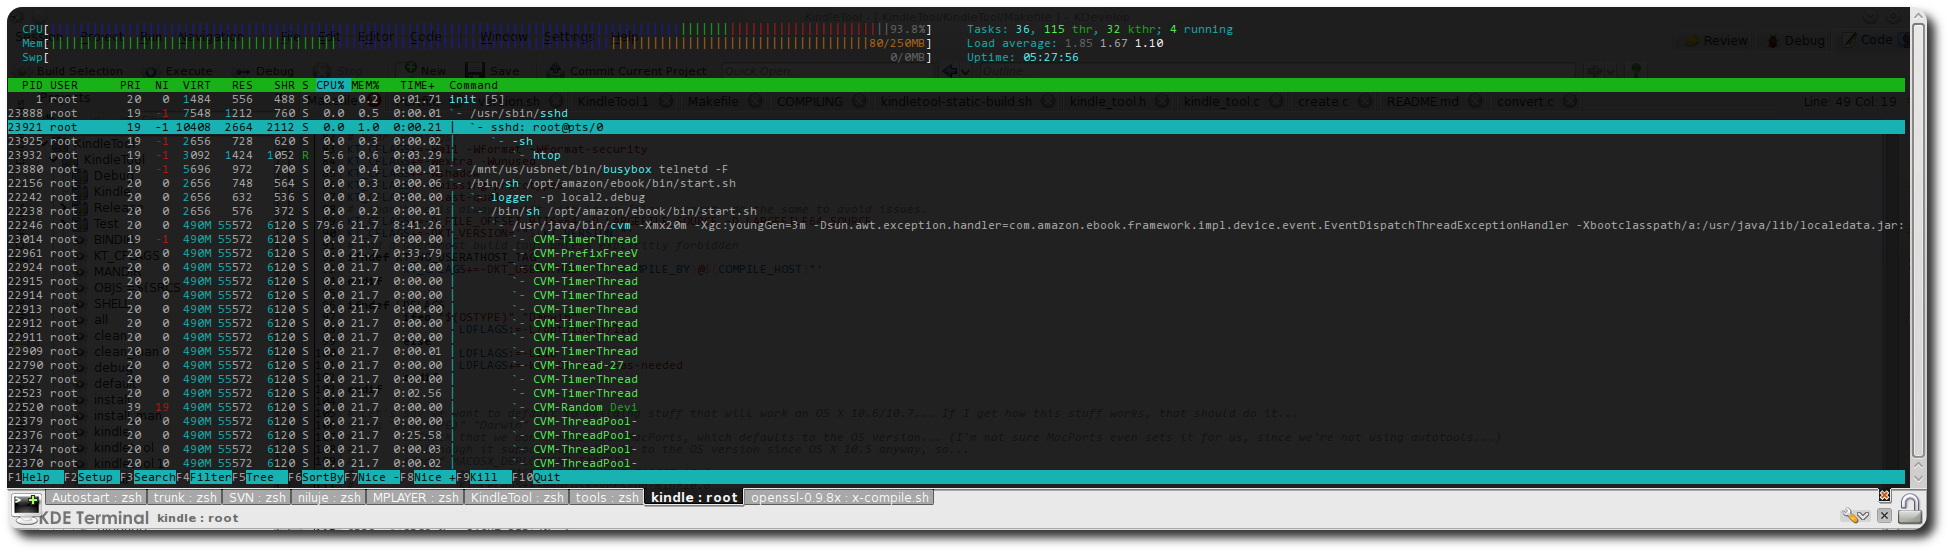Switch to the 'tools : zsh' tab
This screenshot has height=553, width=1950.
606,497
